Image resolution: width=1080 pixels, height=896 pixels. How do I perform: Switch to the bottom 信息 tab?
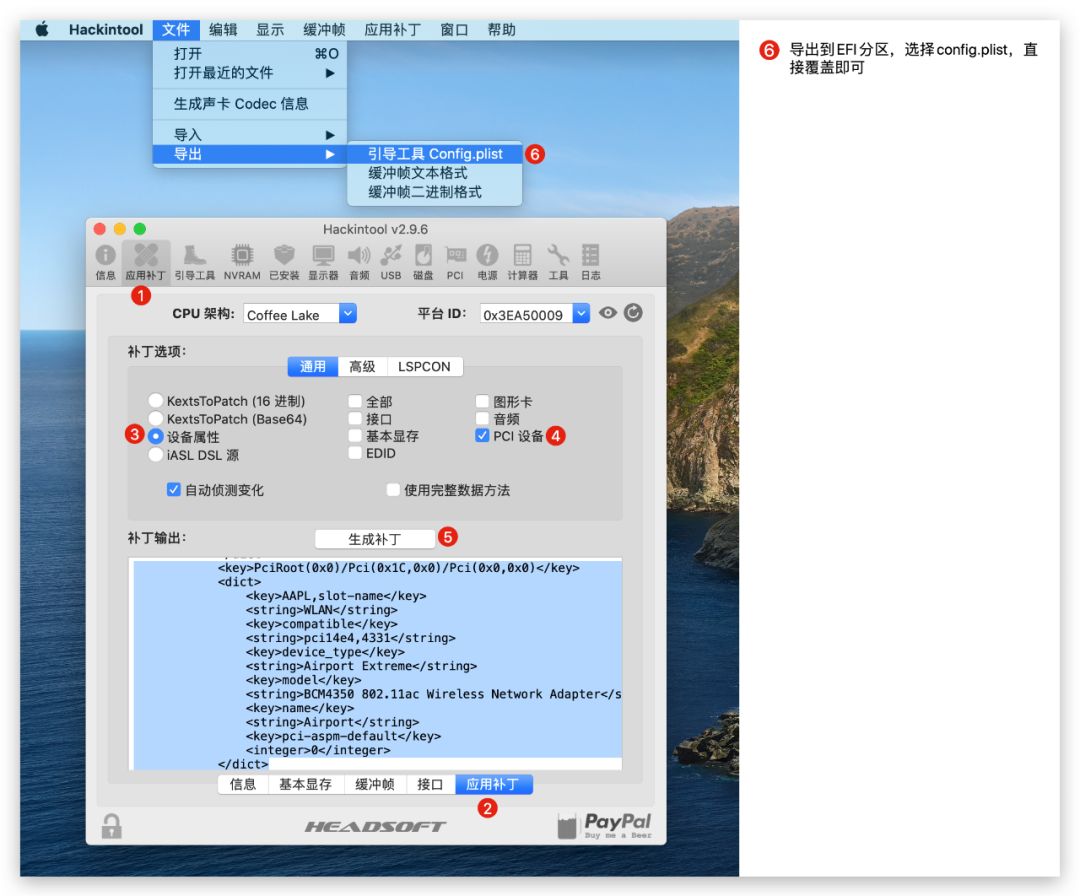click(x=242, y=784)
